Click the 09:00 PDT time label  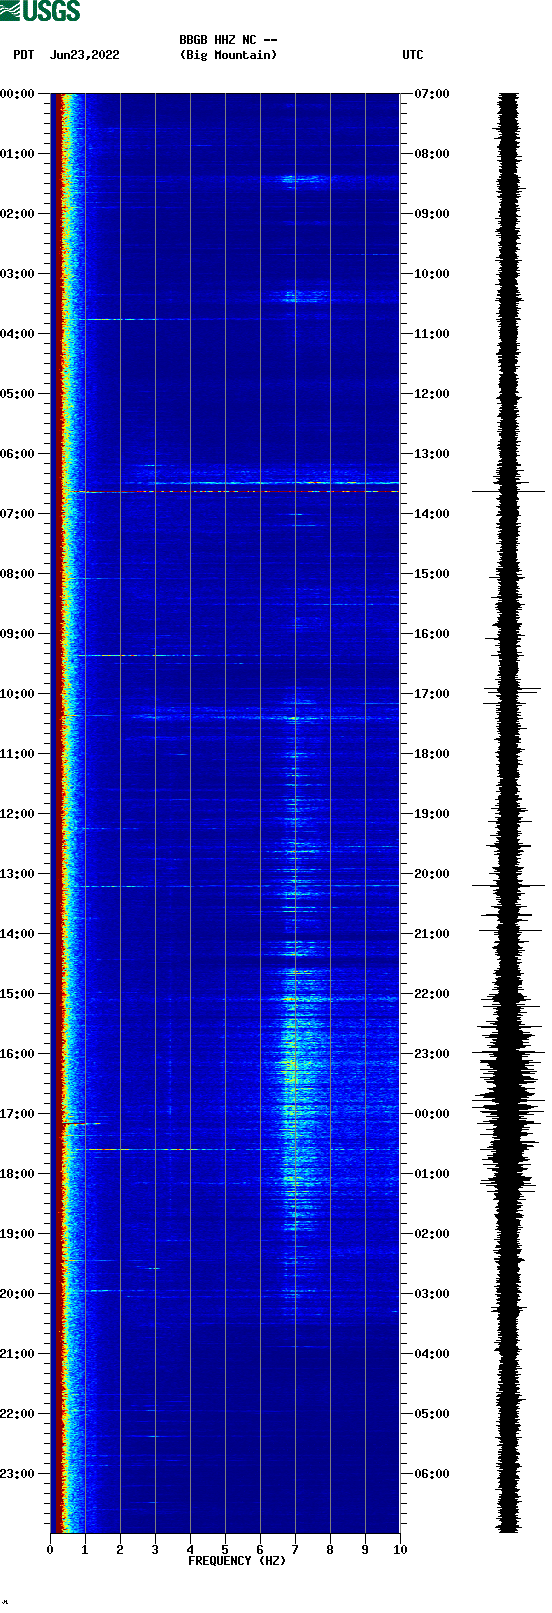18,634
